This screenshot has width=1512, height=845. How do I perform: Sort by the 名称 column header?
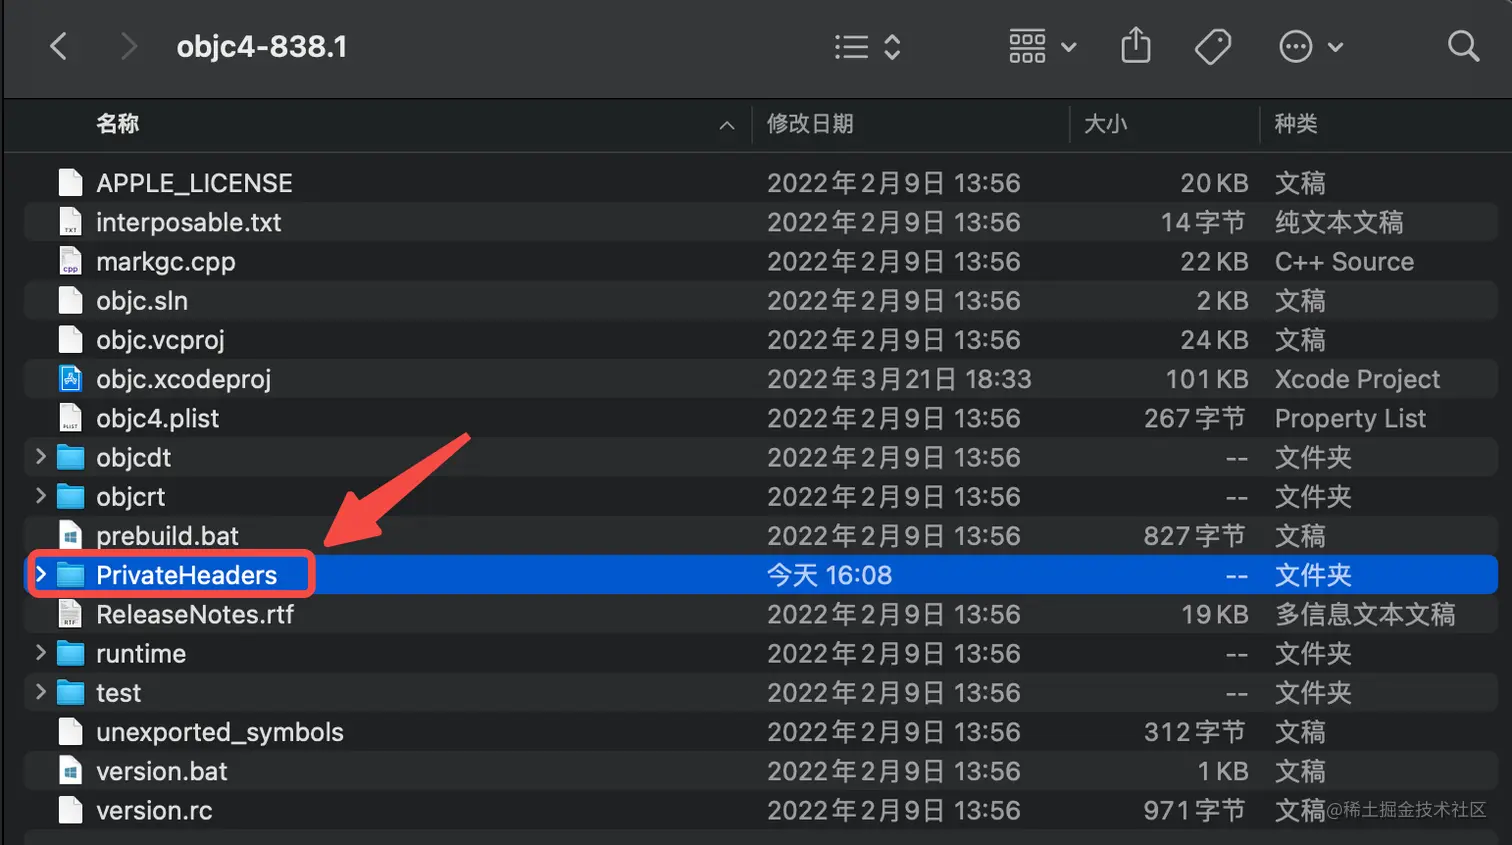(118, 124)
